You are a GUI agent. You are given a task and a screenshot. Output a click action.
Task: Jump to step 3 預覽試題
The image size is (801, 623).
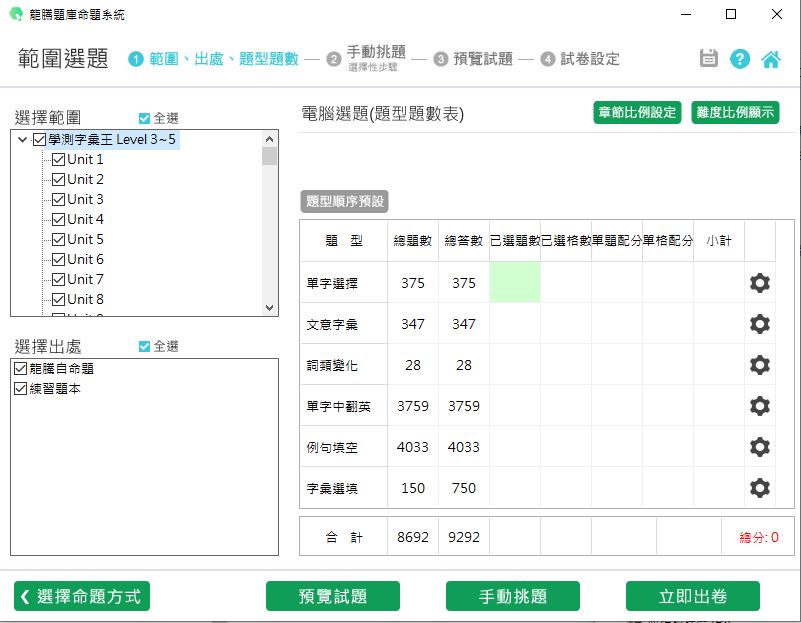[473, 59]
